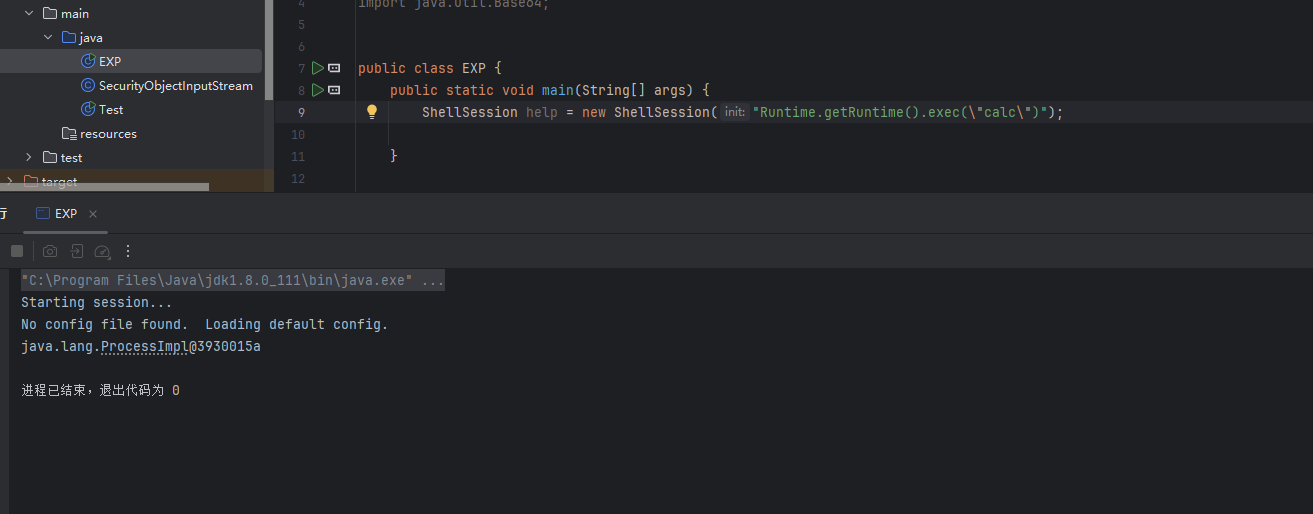Viewport: 1313px width, 514px height.
Task: Expand the test folder
Action: tap(28, 158)
